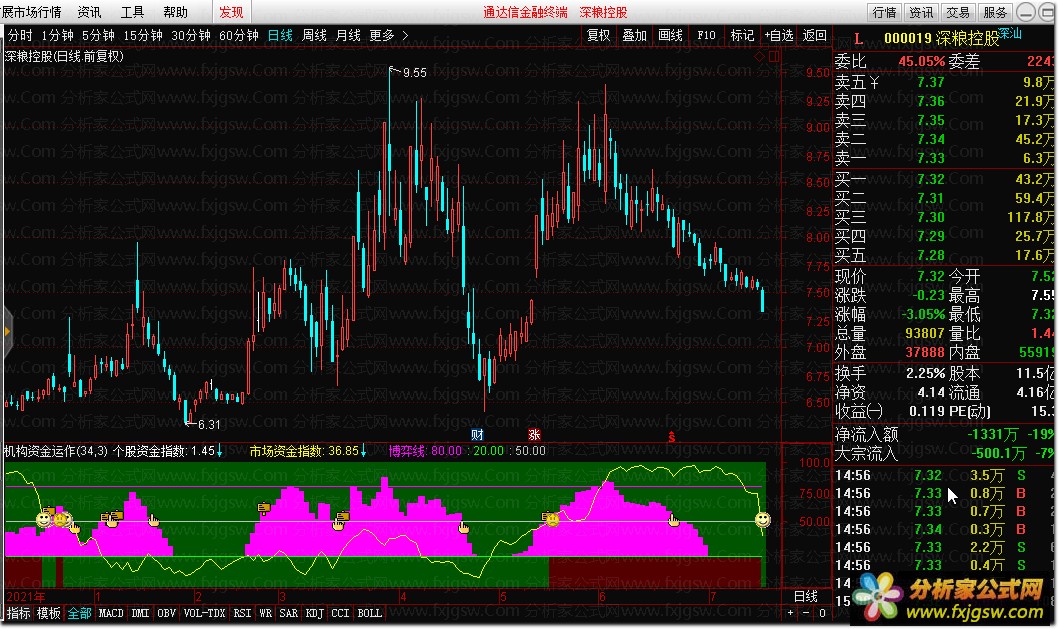
Task: Click the first smiley face icon at indicator's left
Action: [x=43, y=519]
